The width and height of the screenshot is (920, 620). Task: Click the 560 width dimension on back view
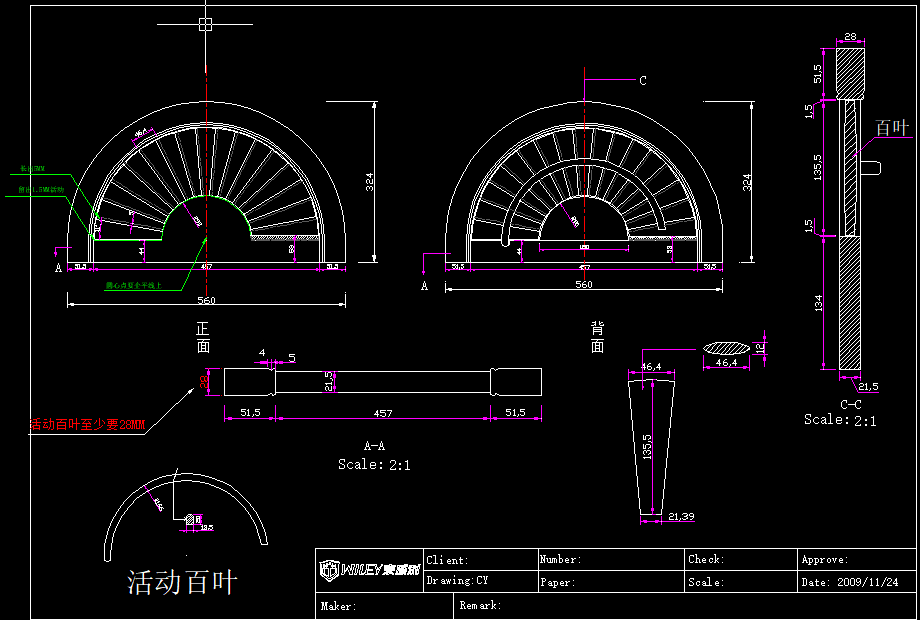pyautogui.click(x=584, y=285)
